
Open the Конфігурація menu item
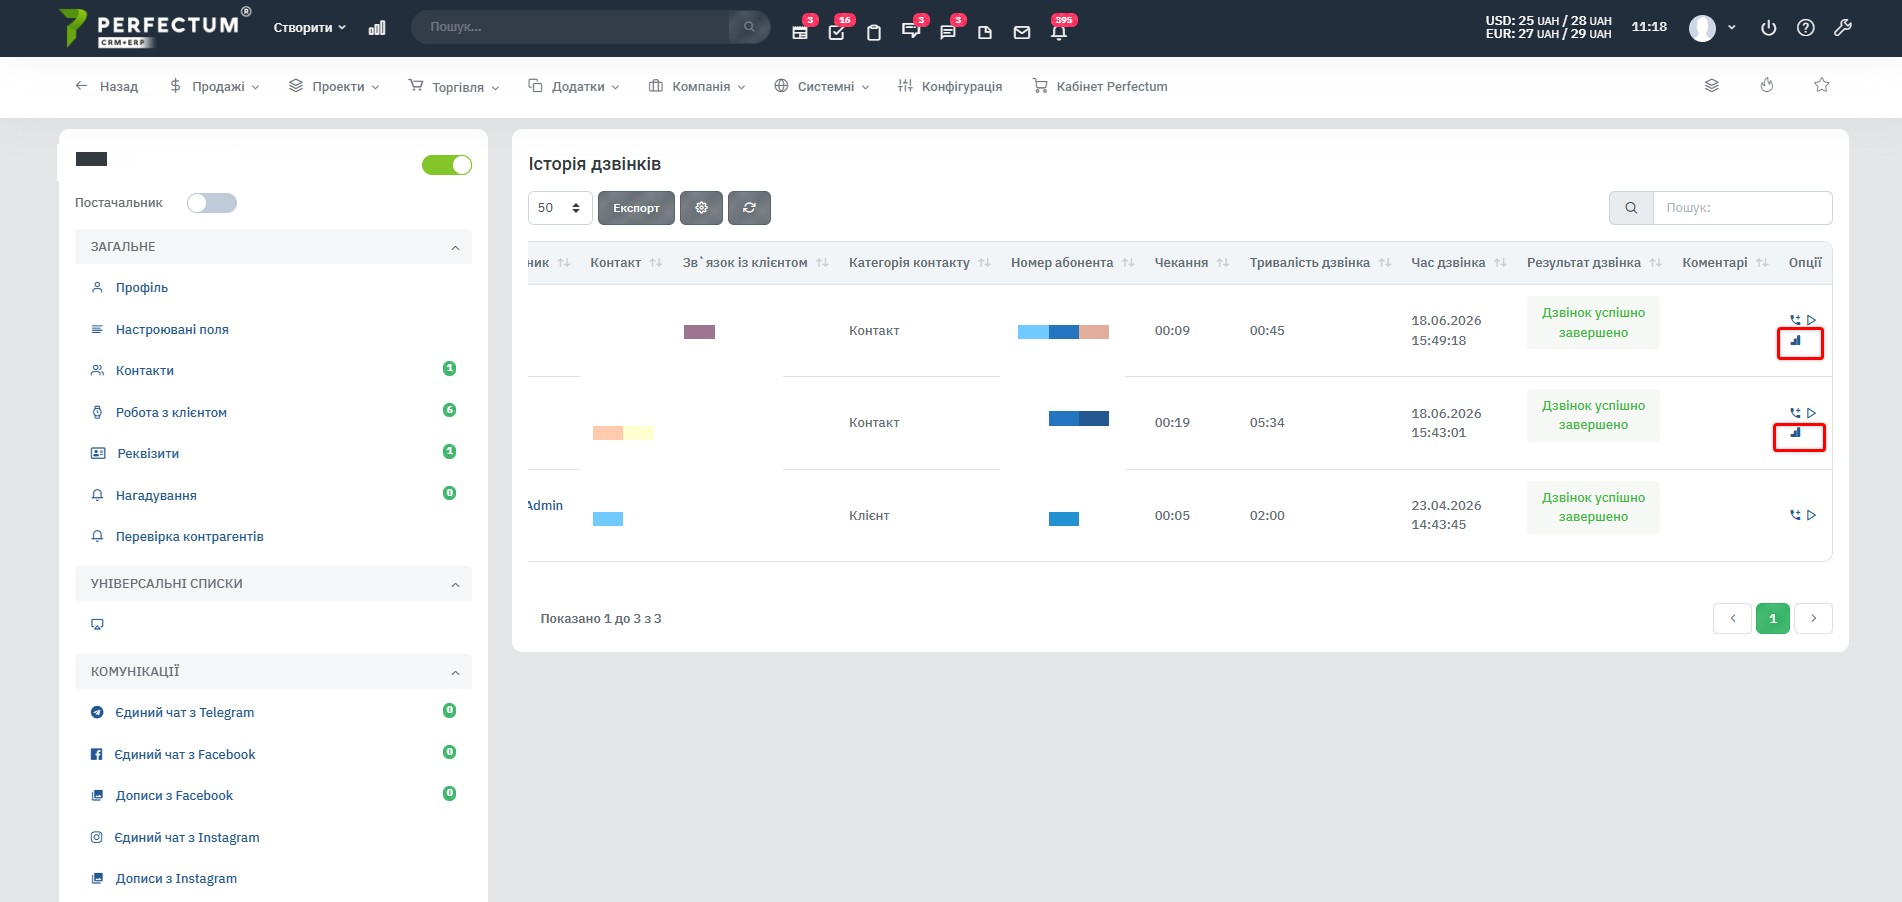click(950, 87)
